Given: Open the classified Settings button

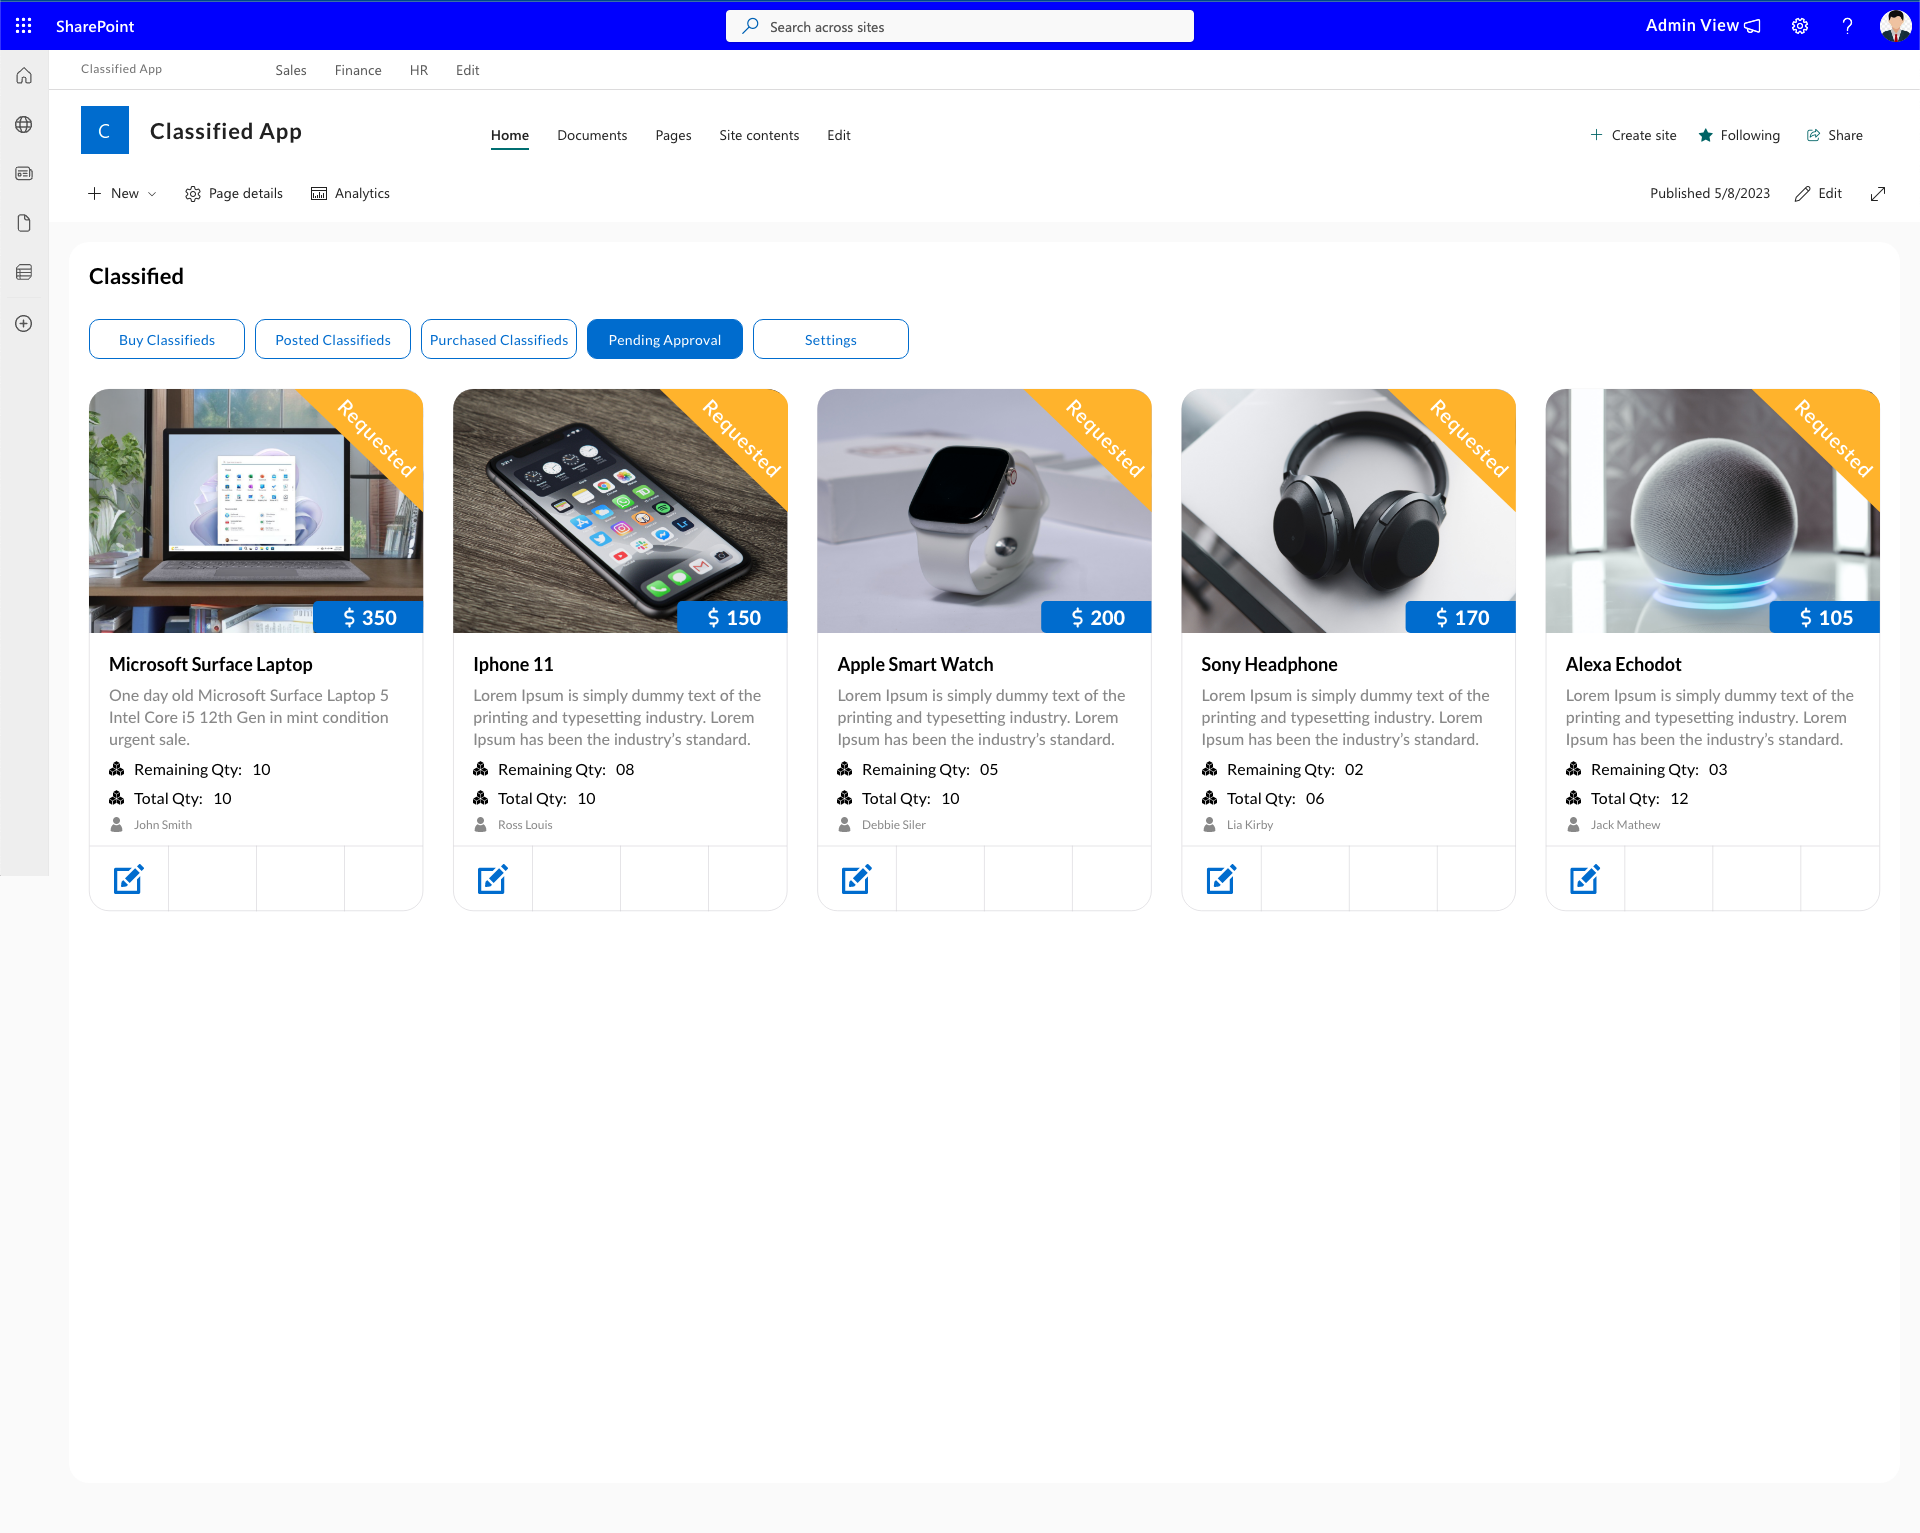Looking at the screenshot, I should pyautogui.click(x=831, y=339).
